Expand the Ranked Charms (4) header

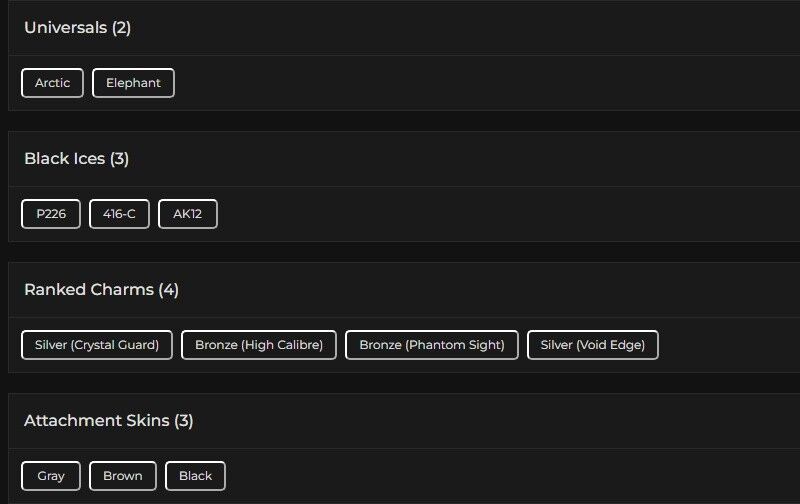[x=101, y=290]
